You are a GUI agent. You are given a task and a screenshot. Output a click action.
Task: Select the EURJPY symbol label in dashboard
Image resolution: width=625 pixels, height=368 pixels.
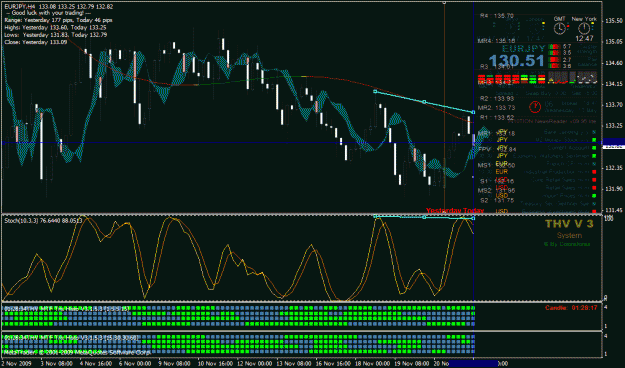[523, 49]
